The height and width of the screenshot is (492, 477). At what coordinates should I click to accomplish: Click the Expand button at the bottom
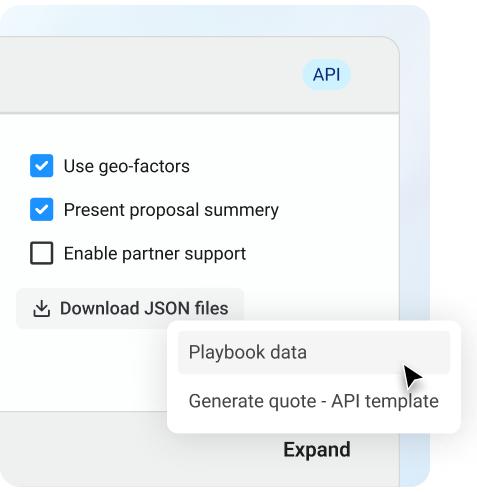pos(317,449)
